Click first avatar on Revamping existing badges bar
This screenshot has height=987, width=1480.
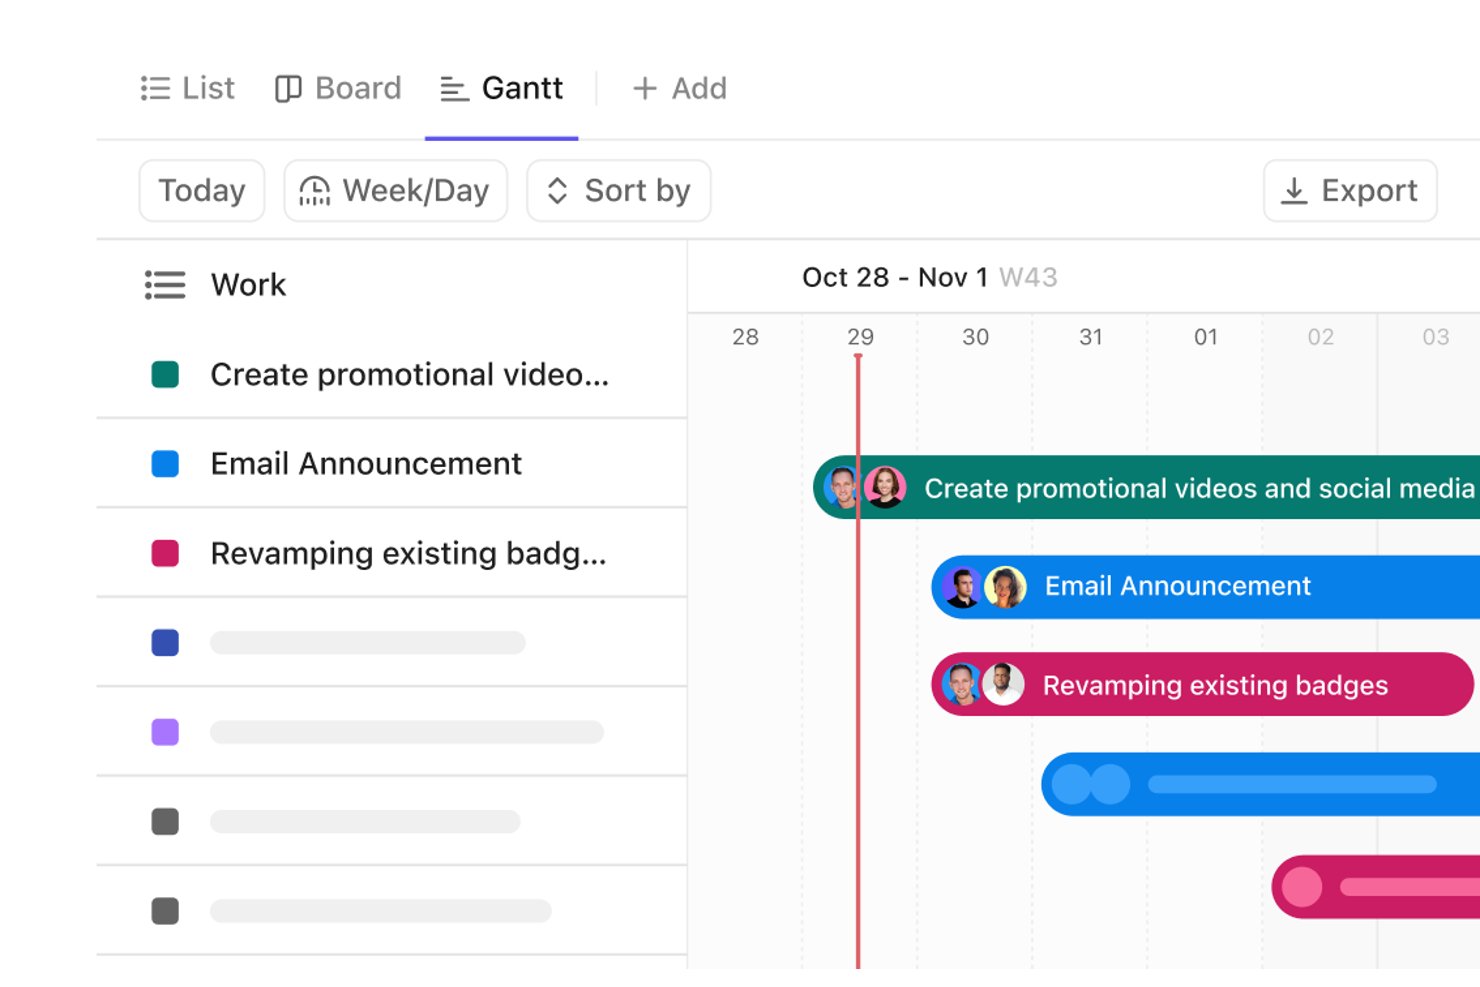point(962,684)
